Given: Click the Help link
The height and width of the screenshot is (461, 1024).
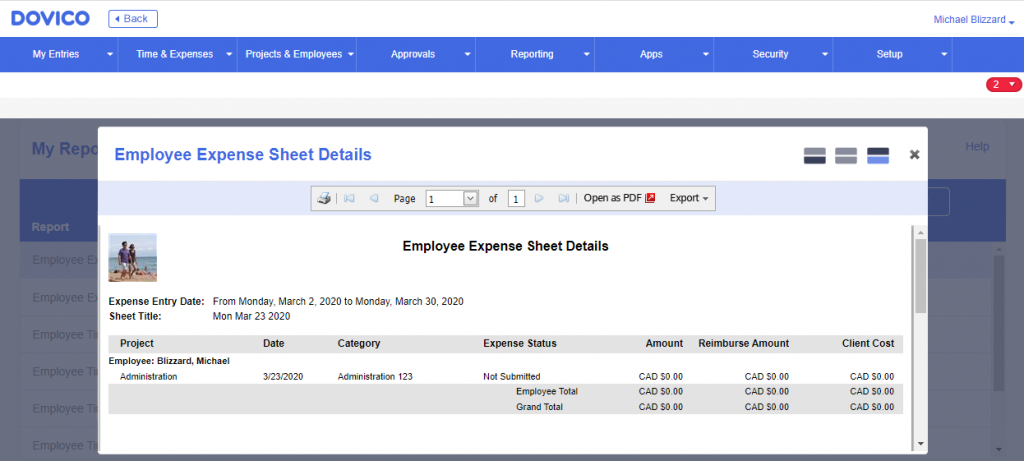Looking at the screenshot, I should (977, 146).
